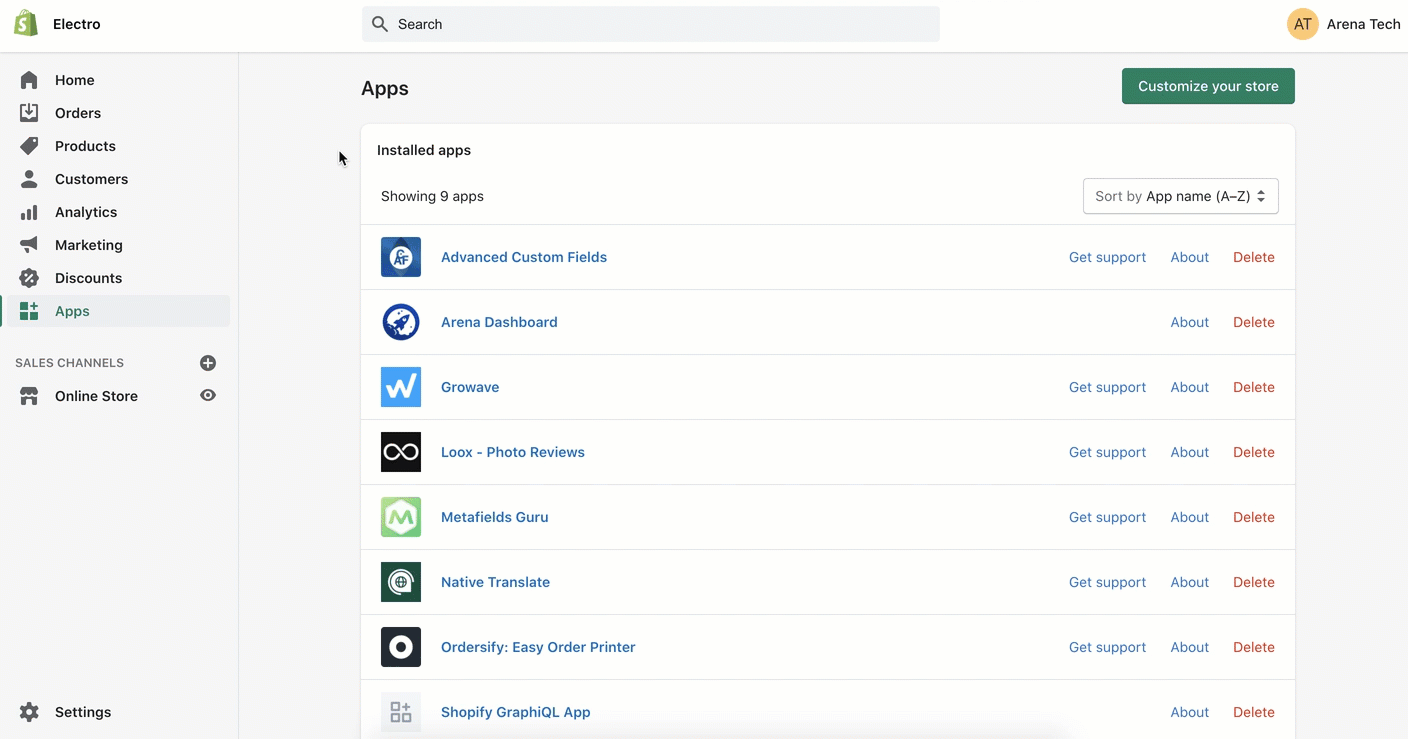Open Loox - Photo Reviews app link

point(513,452)
